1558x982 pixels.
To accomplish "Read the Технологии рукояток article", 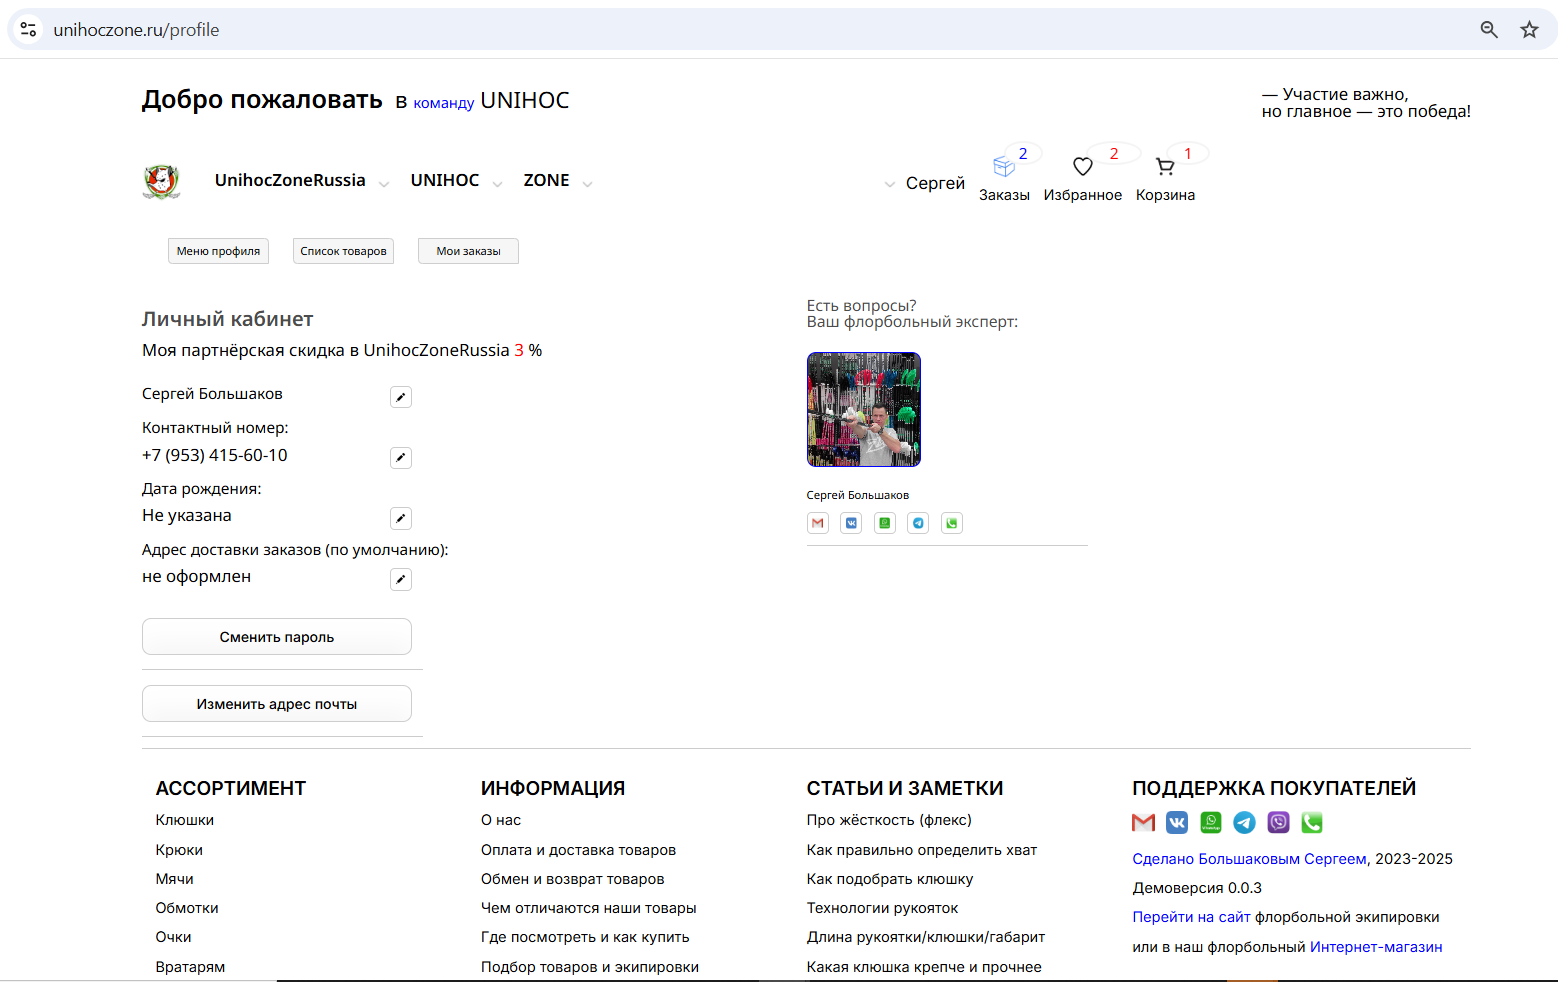I will pos(883,908).
